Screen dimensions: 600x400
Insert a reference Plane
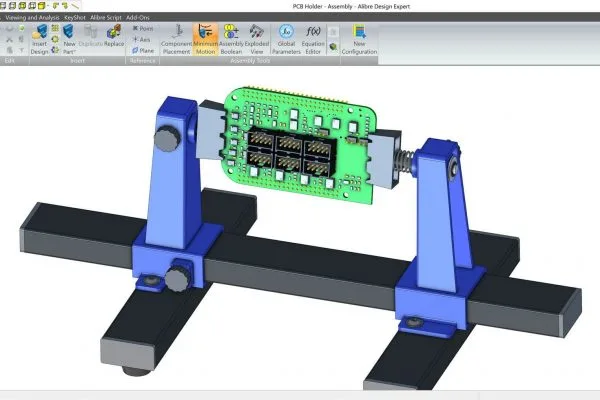(143, 51)
